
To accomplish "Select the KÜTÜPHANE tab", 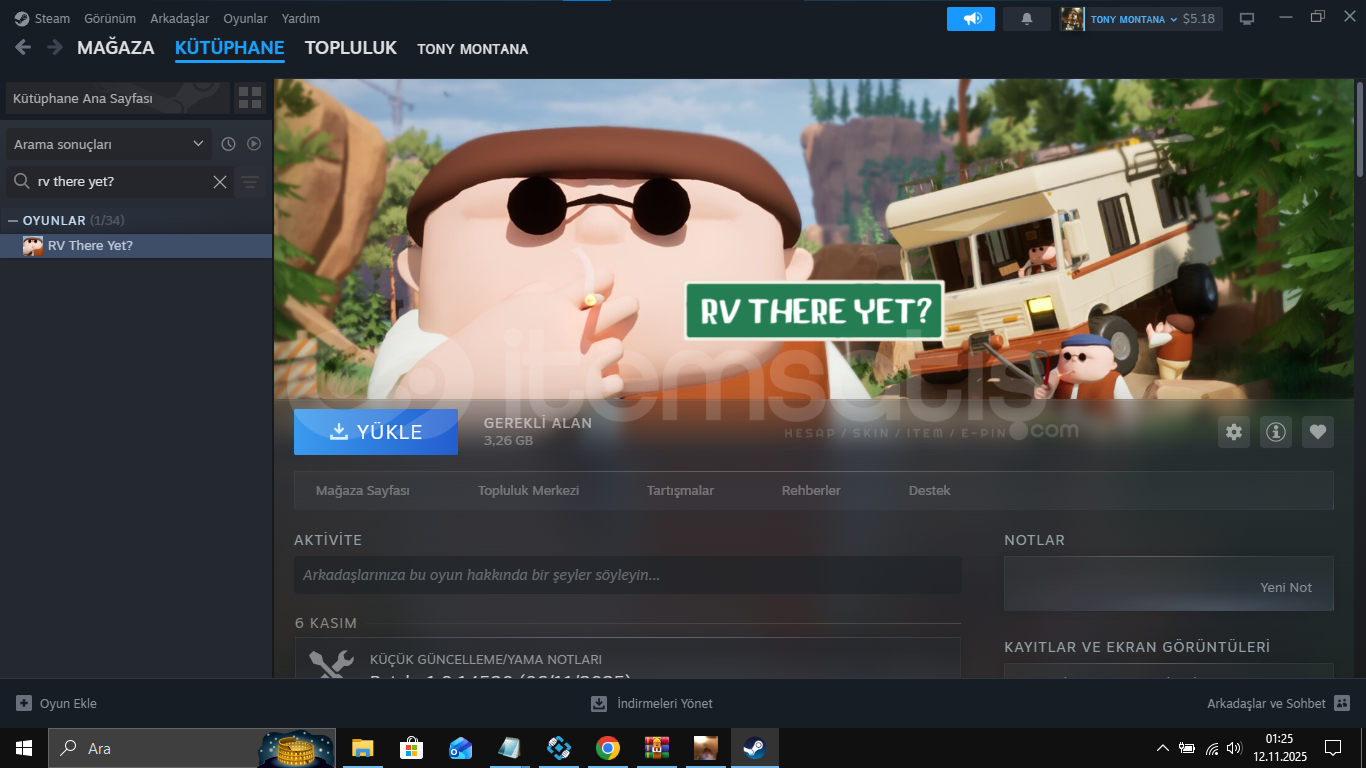I will 230,48.
